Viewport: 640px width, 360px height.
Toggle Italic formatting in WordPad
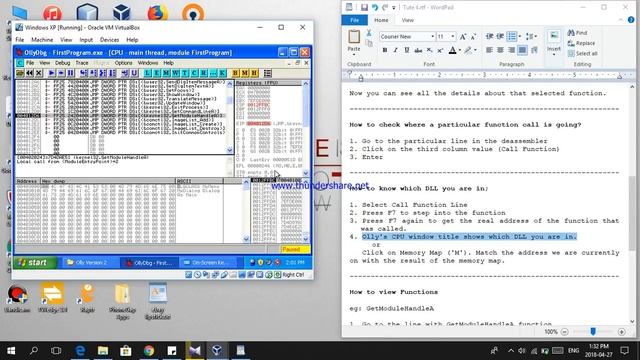point(396,50)
